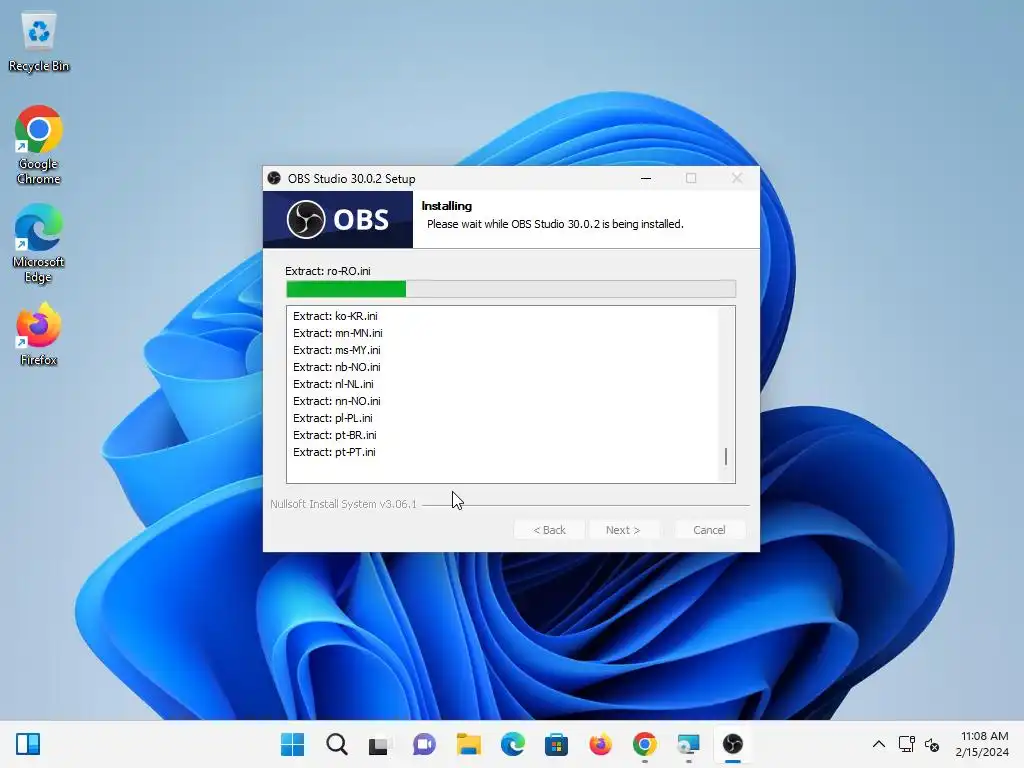Open the Chat app in taskbar
This screenshot has width=1024, height=768.
click(x=424, y=744)
